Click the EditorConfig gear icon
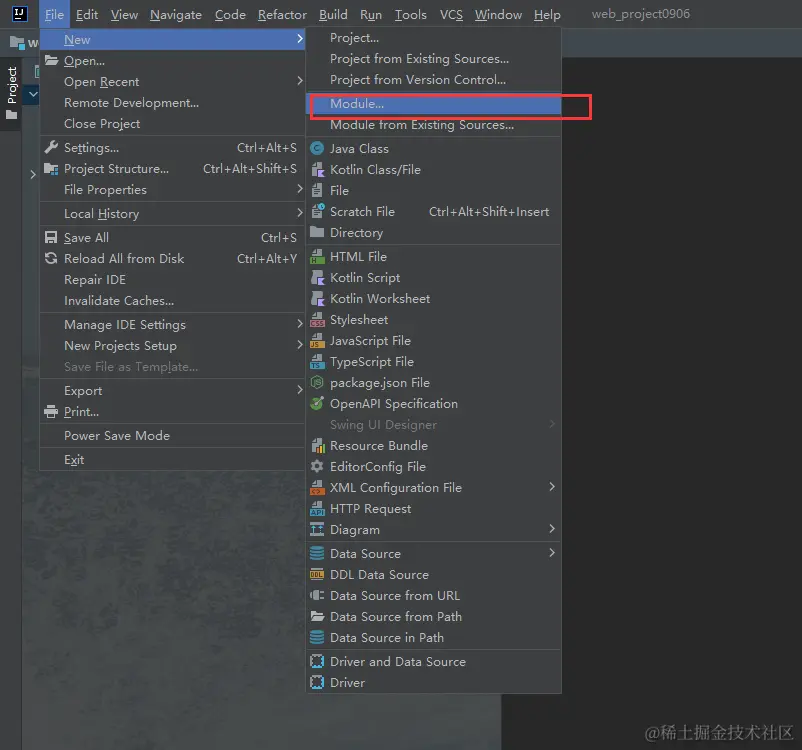The image size is (802, 750). (317, 466)
